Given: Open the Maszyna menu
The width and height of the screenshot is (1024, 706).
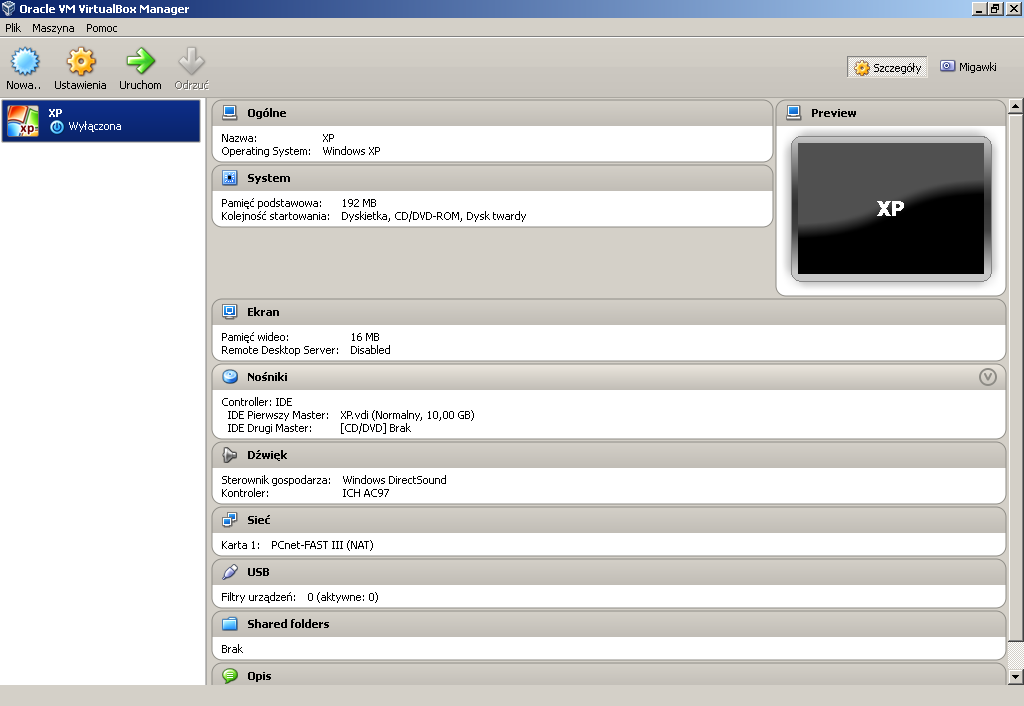Looking at the screenshot, I should pyautogui.click(x=53, y=28).
